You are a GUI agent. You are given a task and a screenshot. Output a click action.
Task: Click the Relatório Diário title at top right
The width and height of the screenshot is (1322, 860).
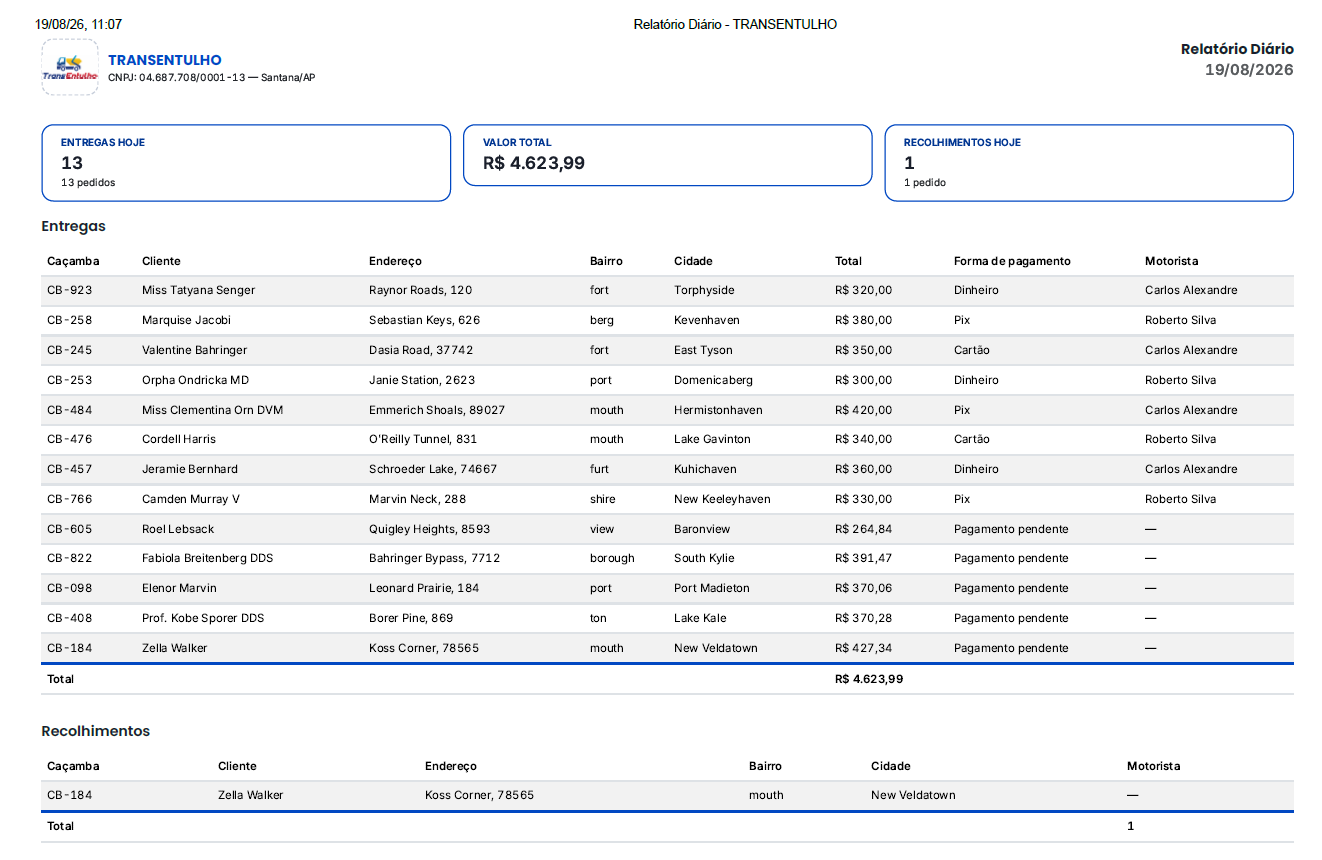tap(1237, 49)
